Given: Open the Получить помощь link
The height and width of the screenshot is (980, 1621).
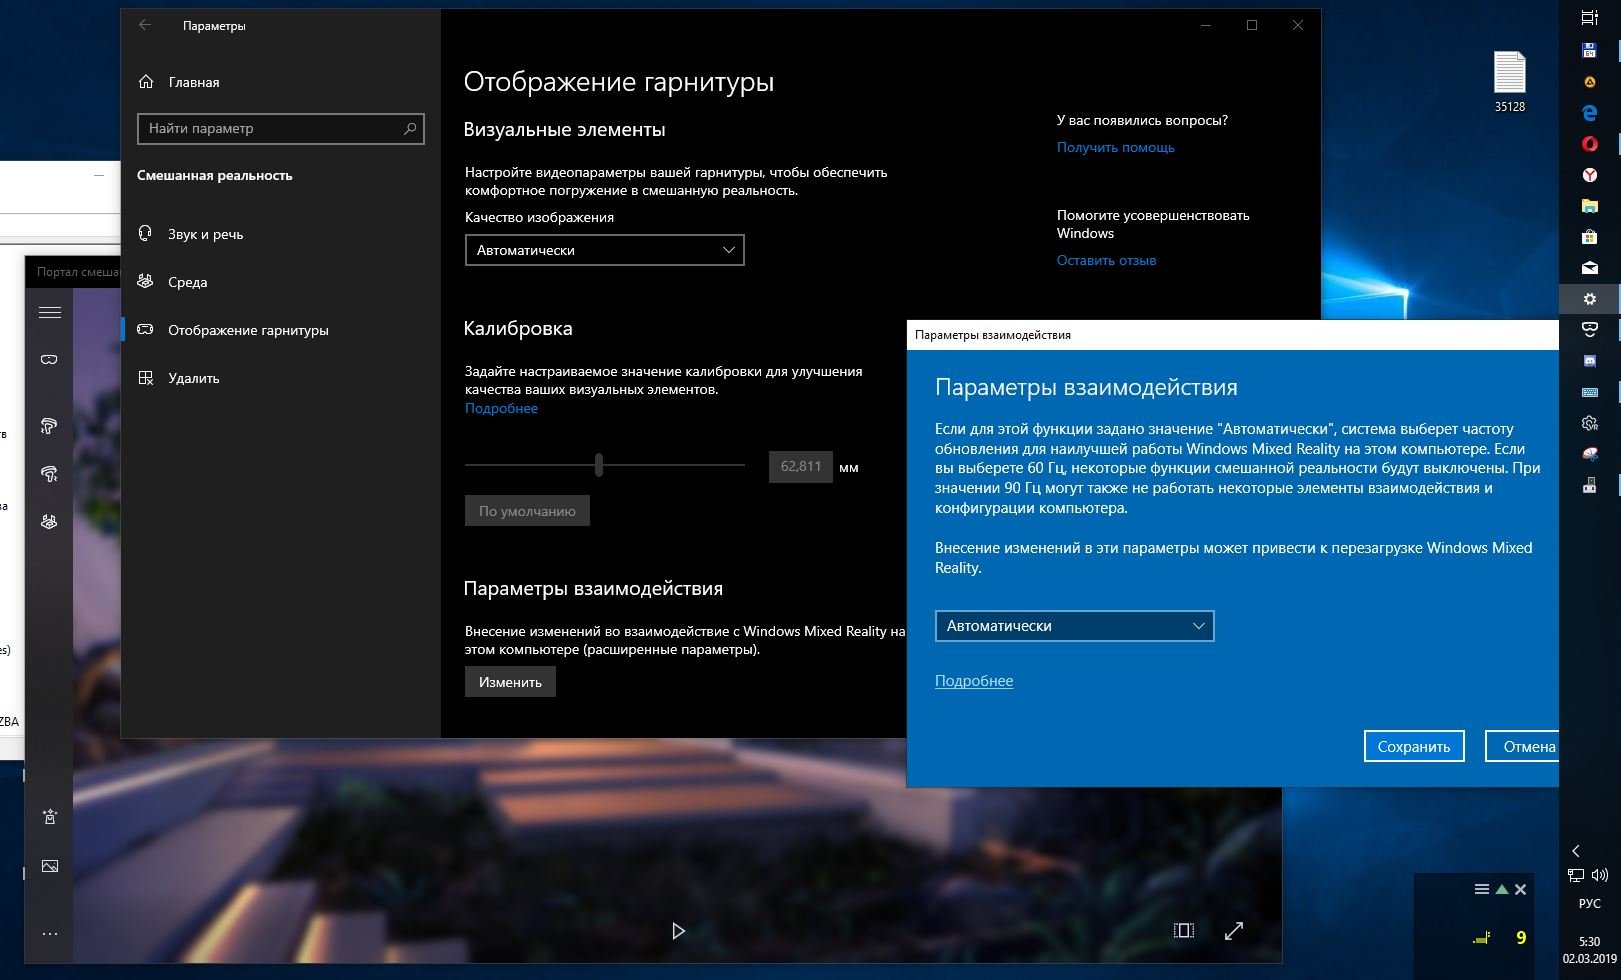Looking at the screenshot, I should point(1115,147).
